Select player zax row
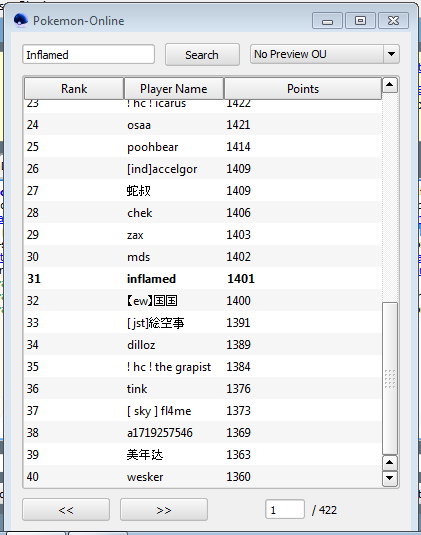The width and height of the screenshot is (421, 535). click(x=203, y=235)
